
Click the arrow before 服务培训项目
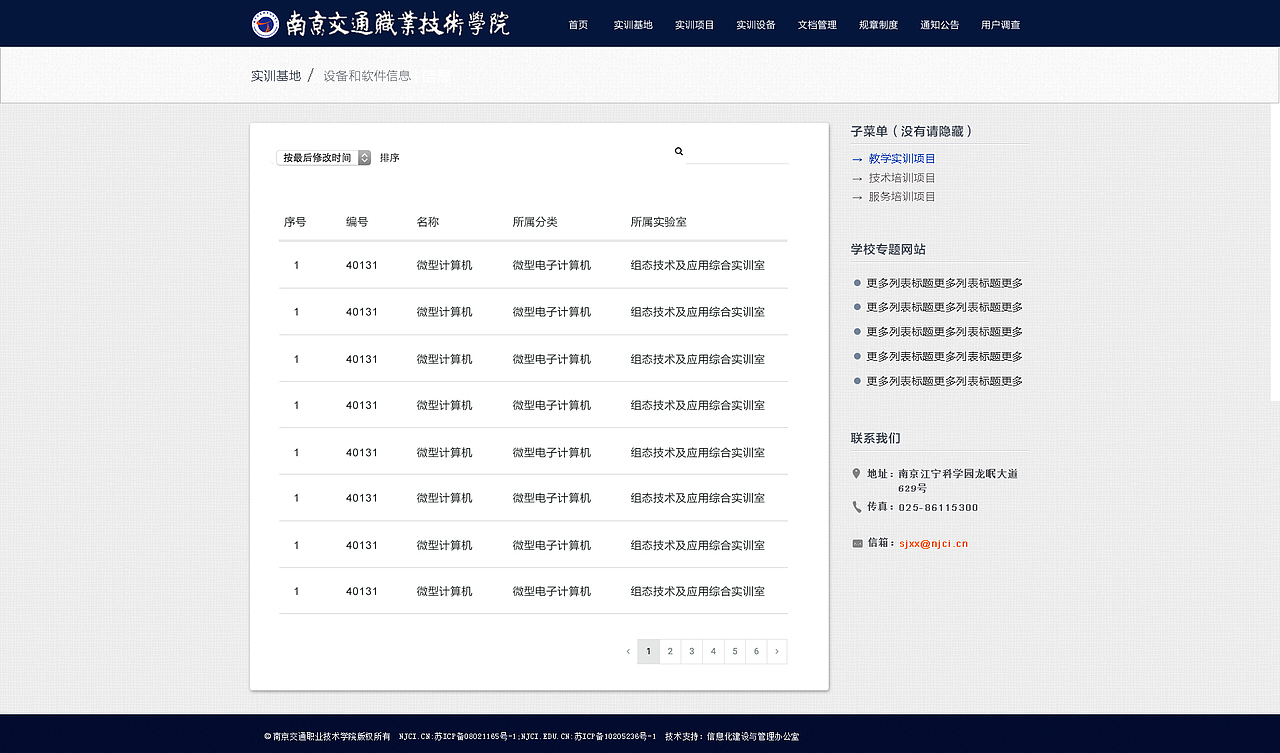pos(857,197)
